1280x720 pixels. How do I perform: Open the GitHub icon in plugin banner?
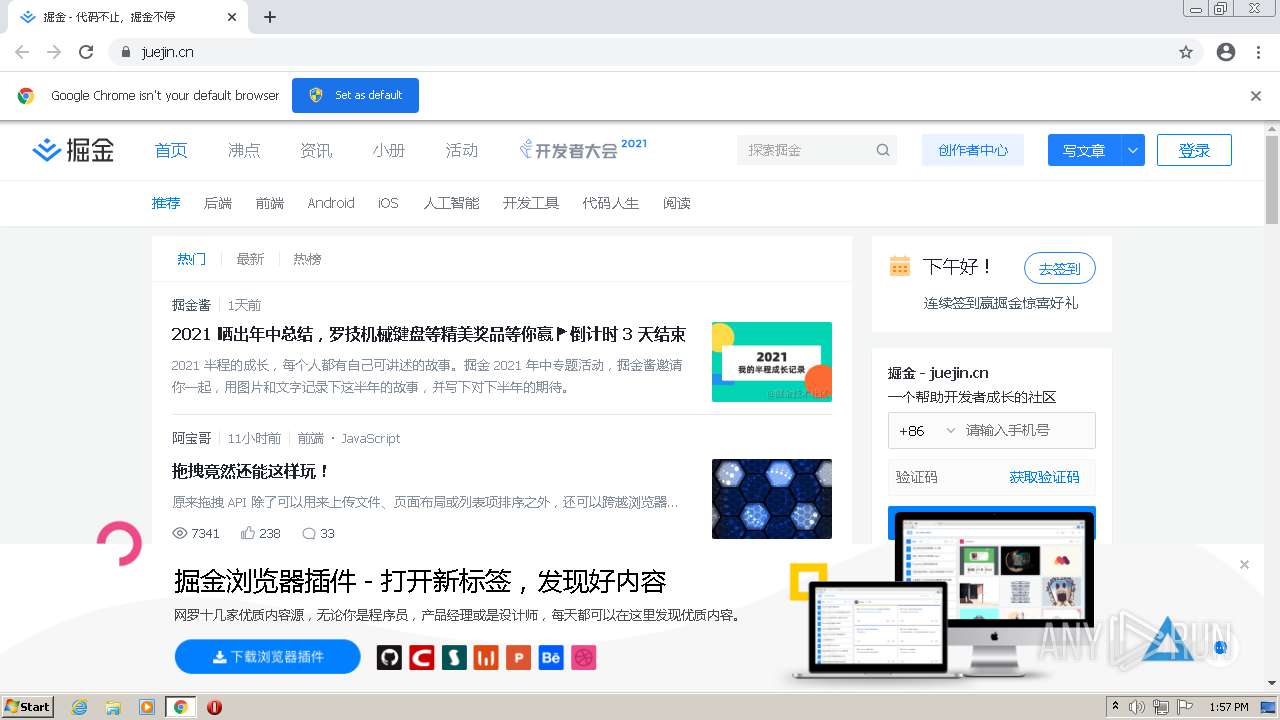[389, 657]
